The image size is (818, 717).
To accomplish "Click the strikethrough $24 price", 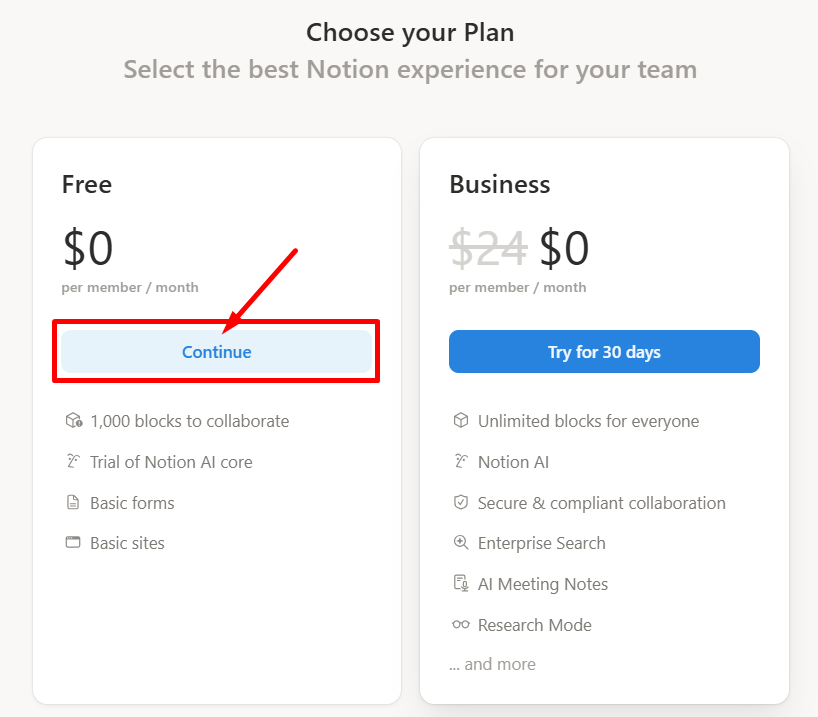I will coord(488,248).
